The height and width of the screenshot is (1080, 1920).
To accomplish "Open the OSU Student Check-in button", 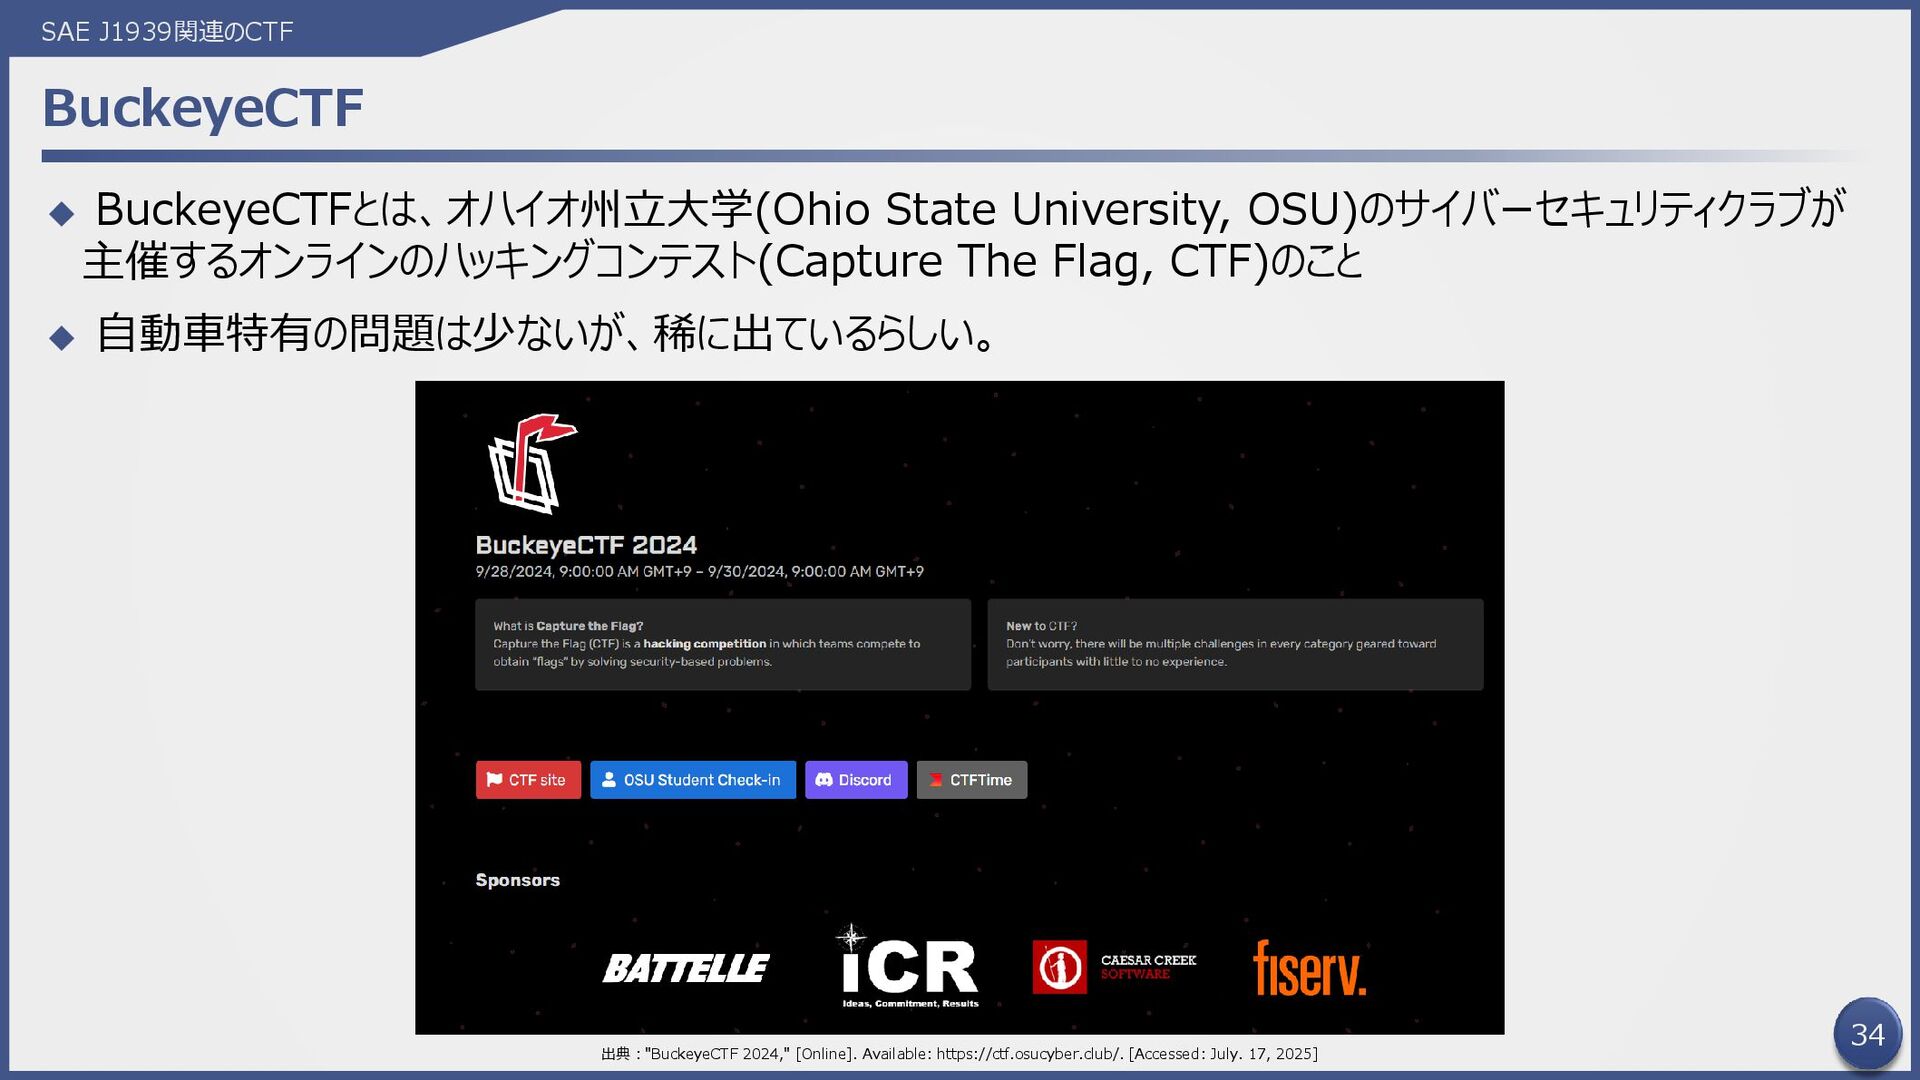I will 693,780.
